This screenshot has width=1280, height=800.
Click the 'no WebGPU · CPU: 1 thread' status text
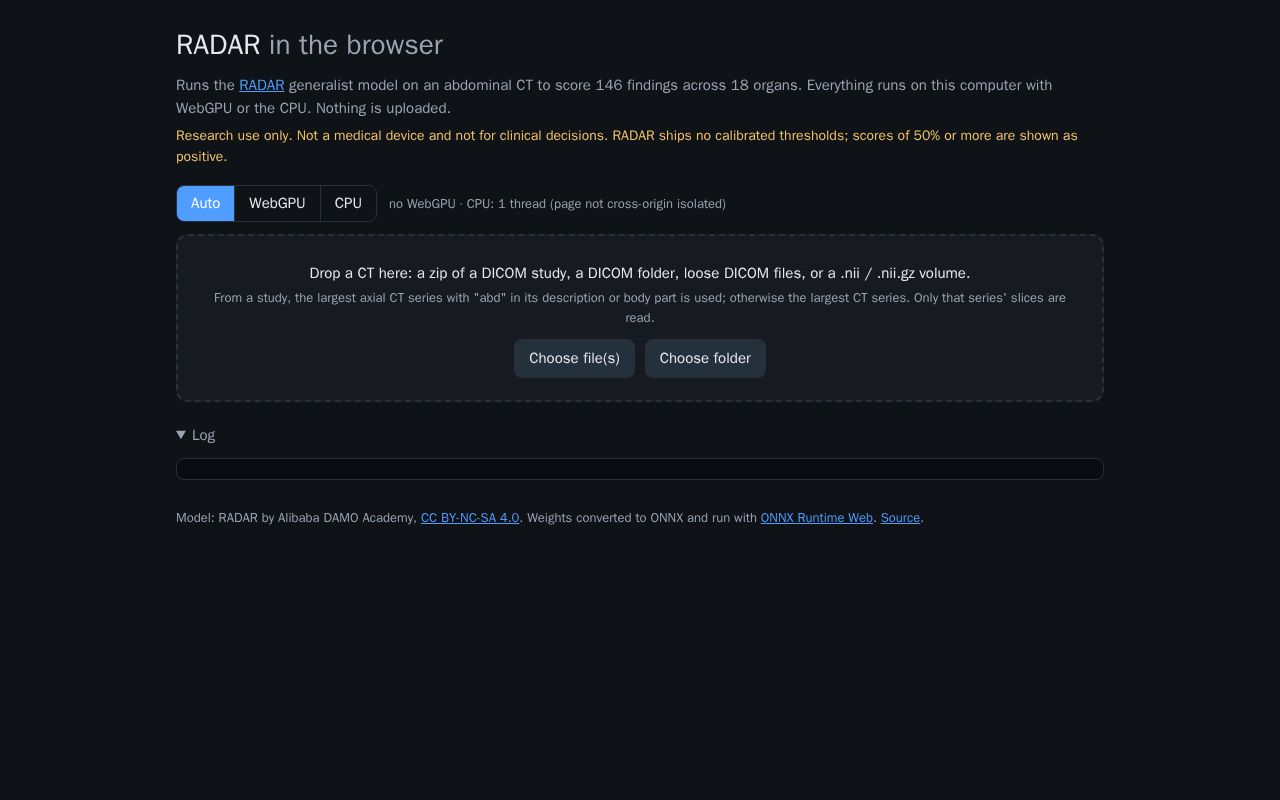point(557,204)
